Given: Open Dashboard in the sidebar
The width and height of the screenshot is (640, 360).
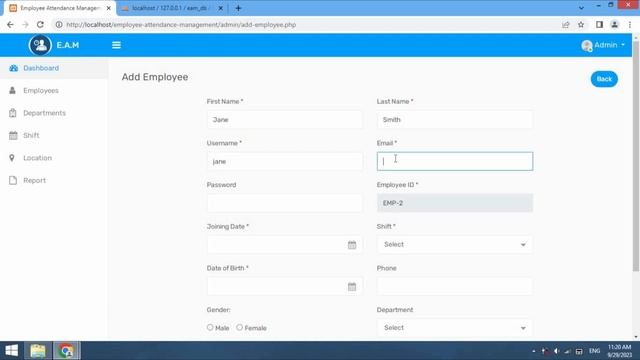Looking at the screenshot, I should [54, 68].
